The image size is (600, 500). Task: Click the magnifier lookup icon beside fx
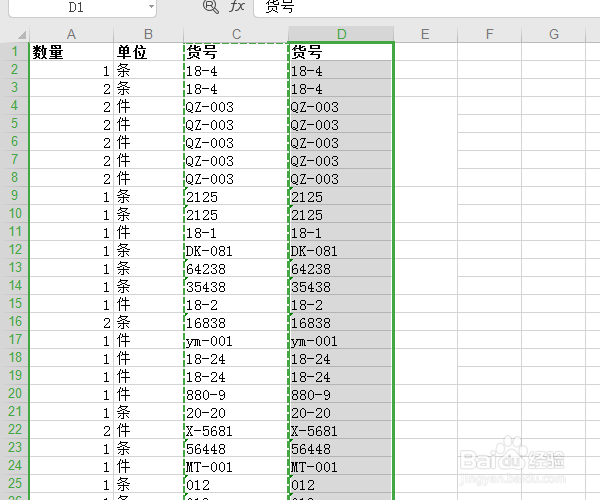tap(210, 6)
